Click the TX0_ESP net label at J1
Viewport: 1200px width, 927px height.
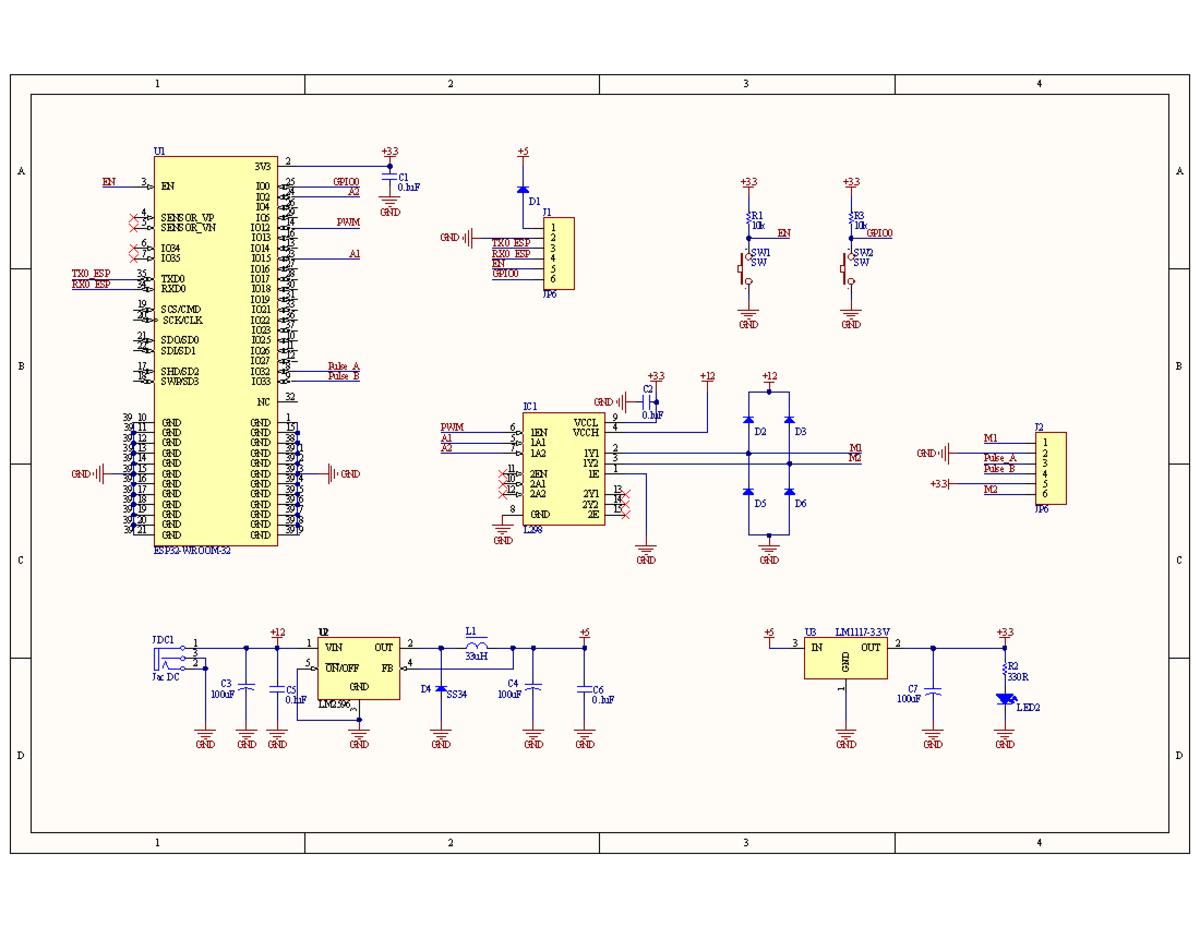(x=511, y=243)
